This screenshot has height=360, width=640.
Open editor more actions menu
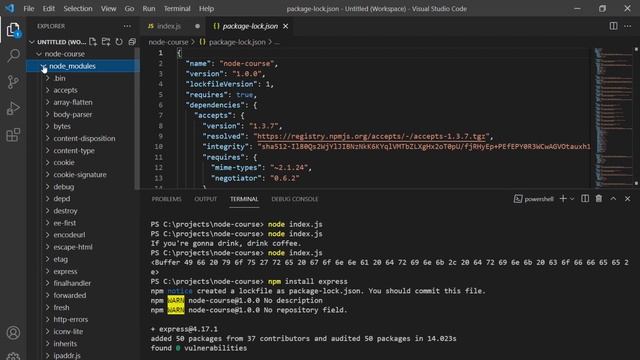coord(627,26)
